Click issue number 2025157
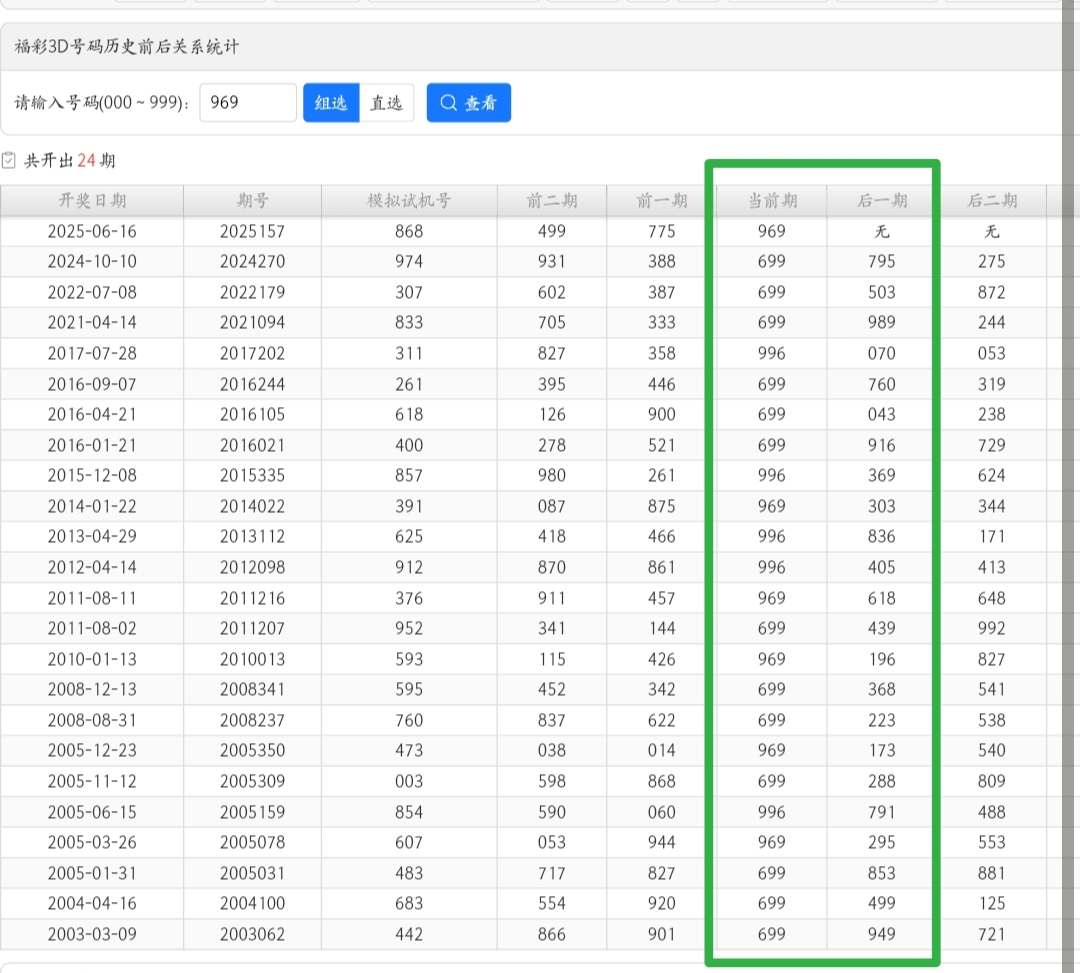The width and height of the screenshot is (1080, 973). tap(252, 231)
